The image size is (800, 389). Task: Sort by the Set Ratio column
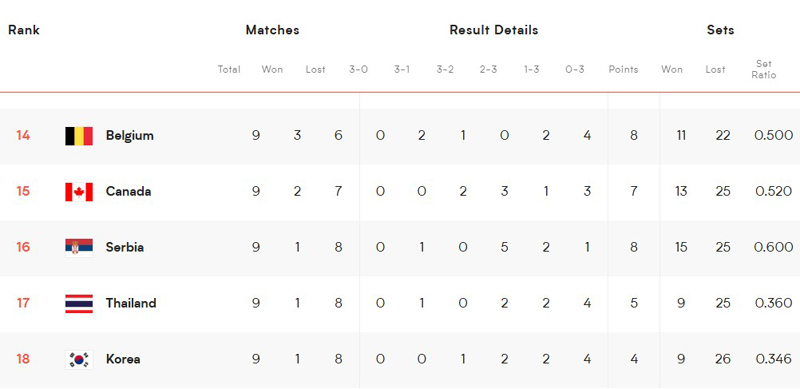point(764,69)
